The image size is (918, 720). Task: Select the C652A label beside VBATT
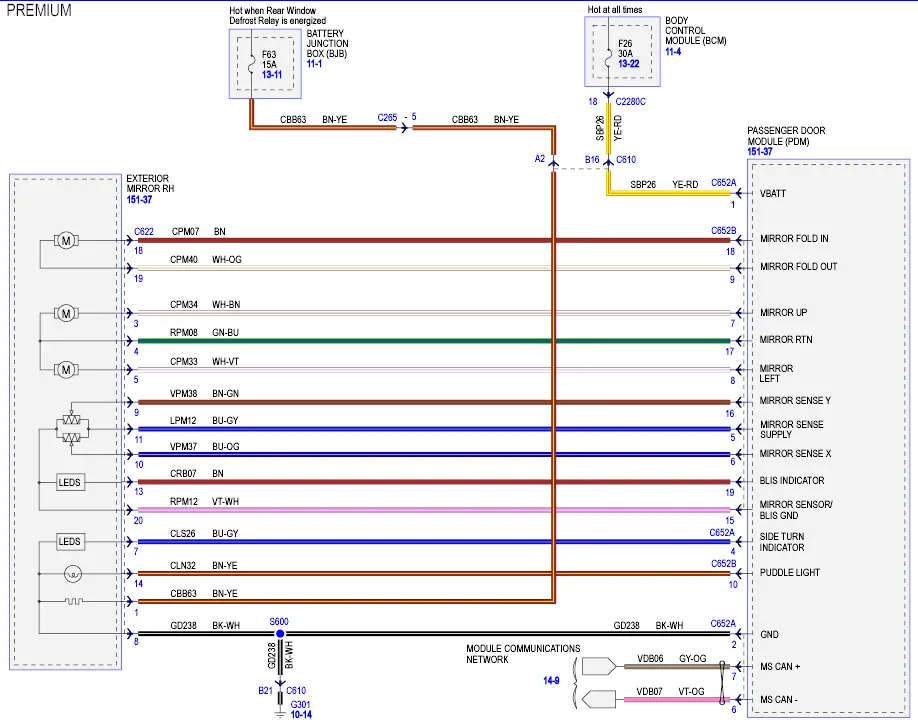724,183
